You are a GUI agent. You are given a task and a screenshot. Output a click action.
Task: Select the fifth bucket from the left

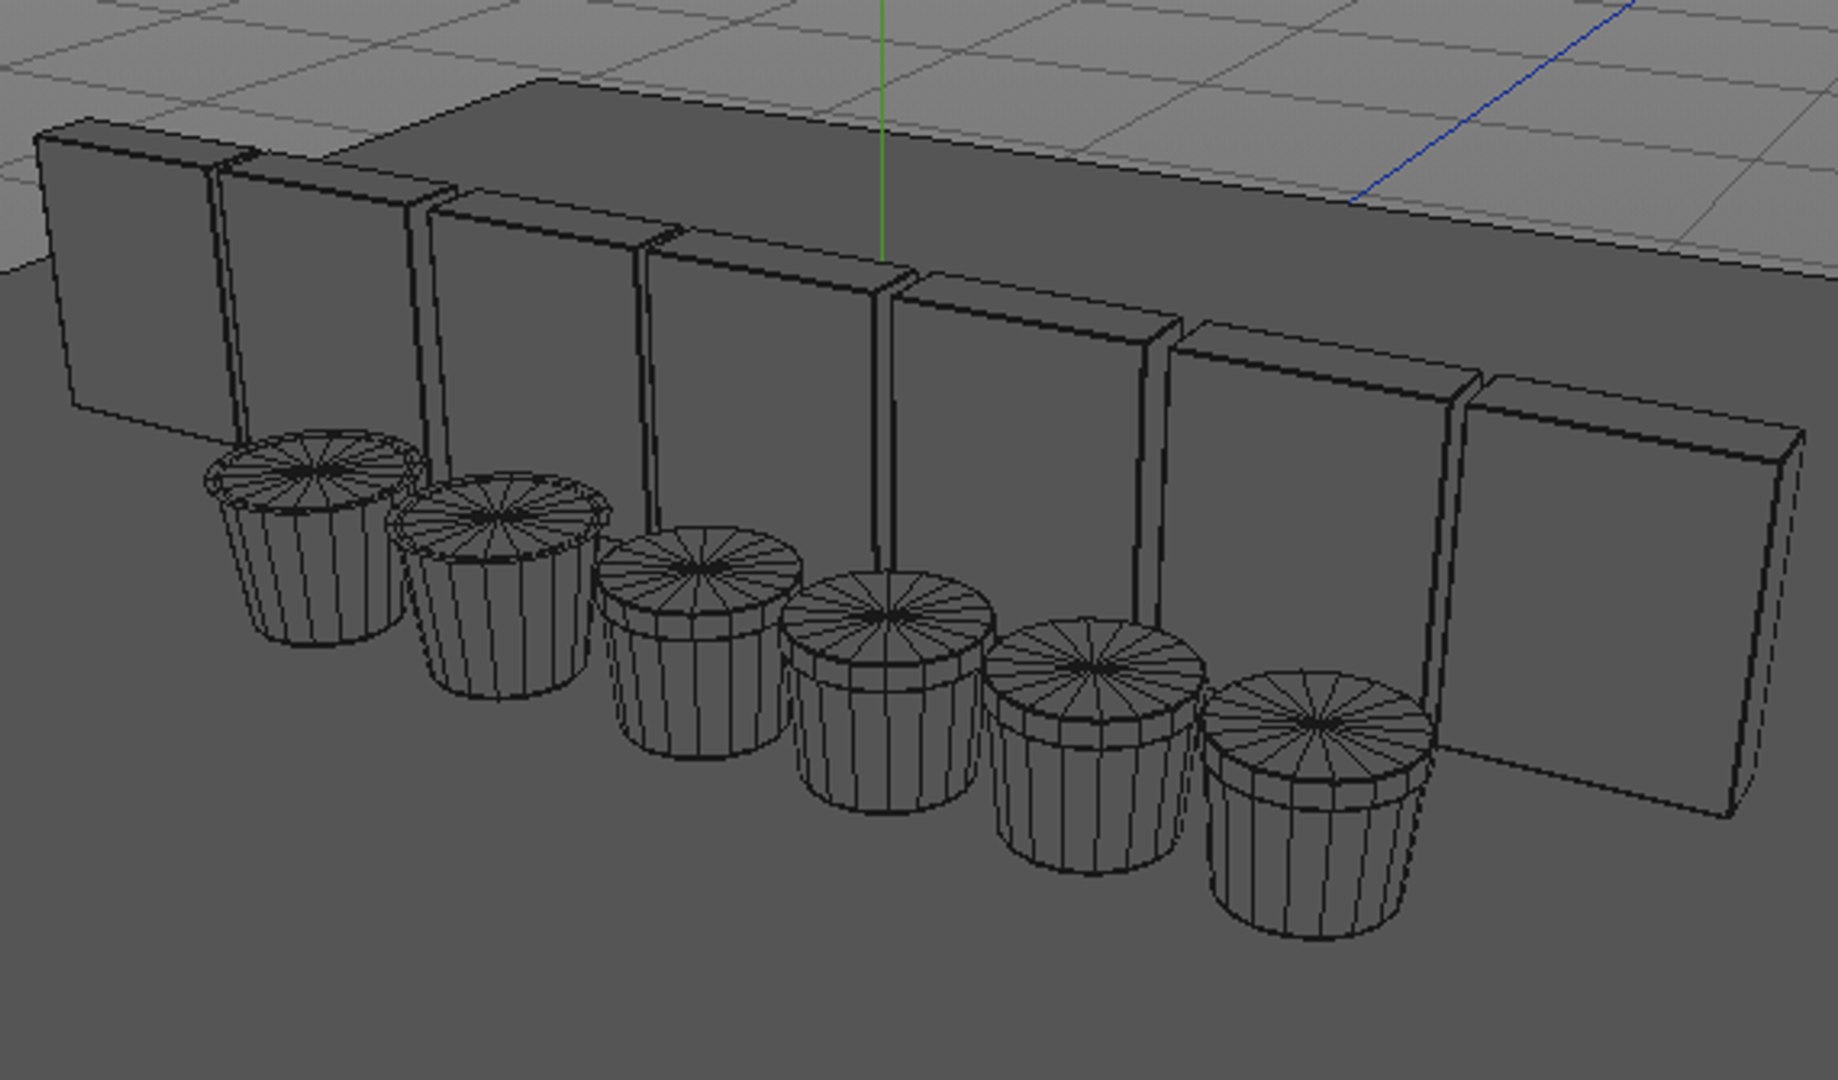click(x=1093, y=746)
